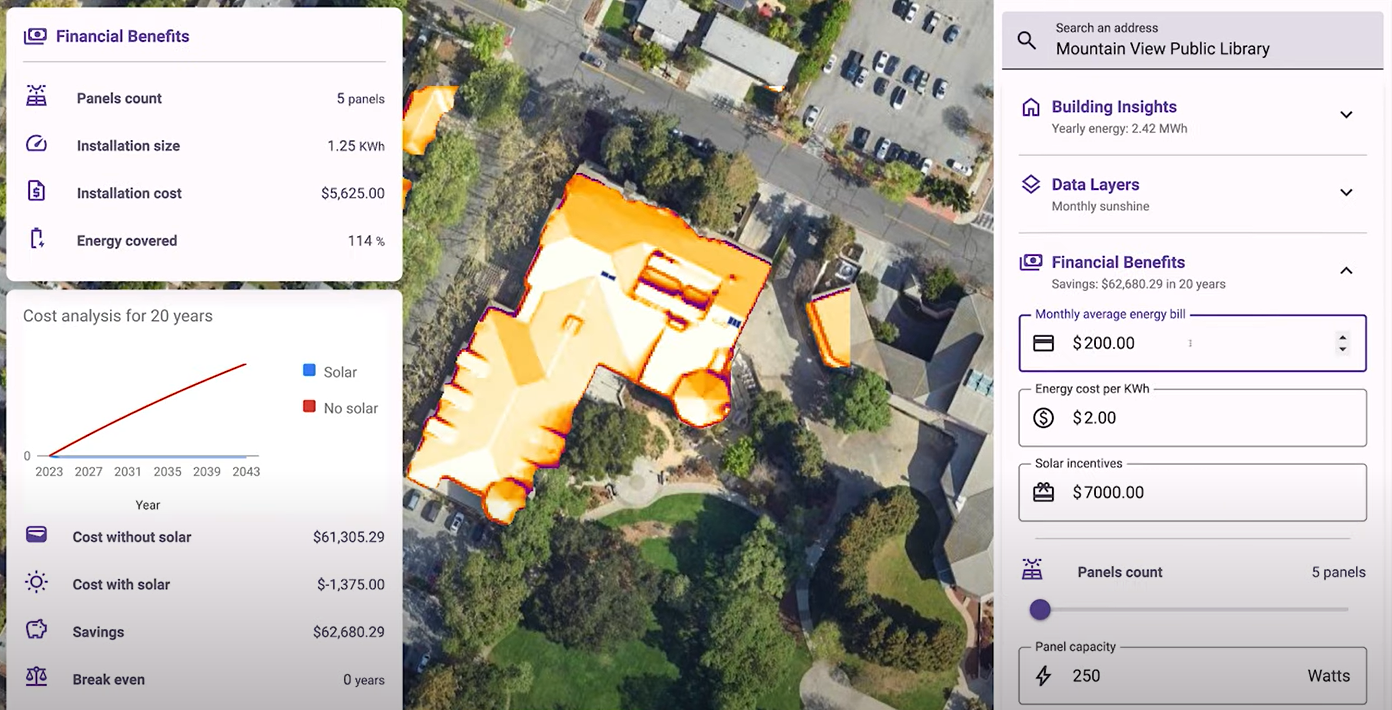Click the piggy bank Savings icon
This screenshot has height=710, width=1392.
click(x=37, y=631)
